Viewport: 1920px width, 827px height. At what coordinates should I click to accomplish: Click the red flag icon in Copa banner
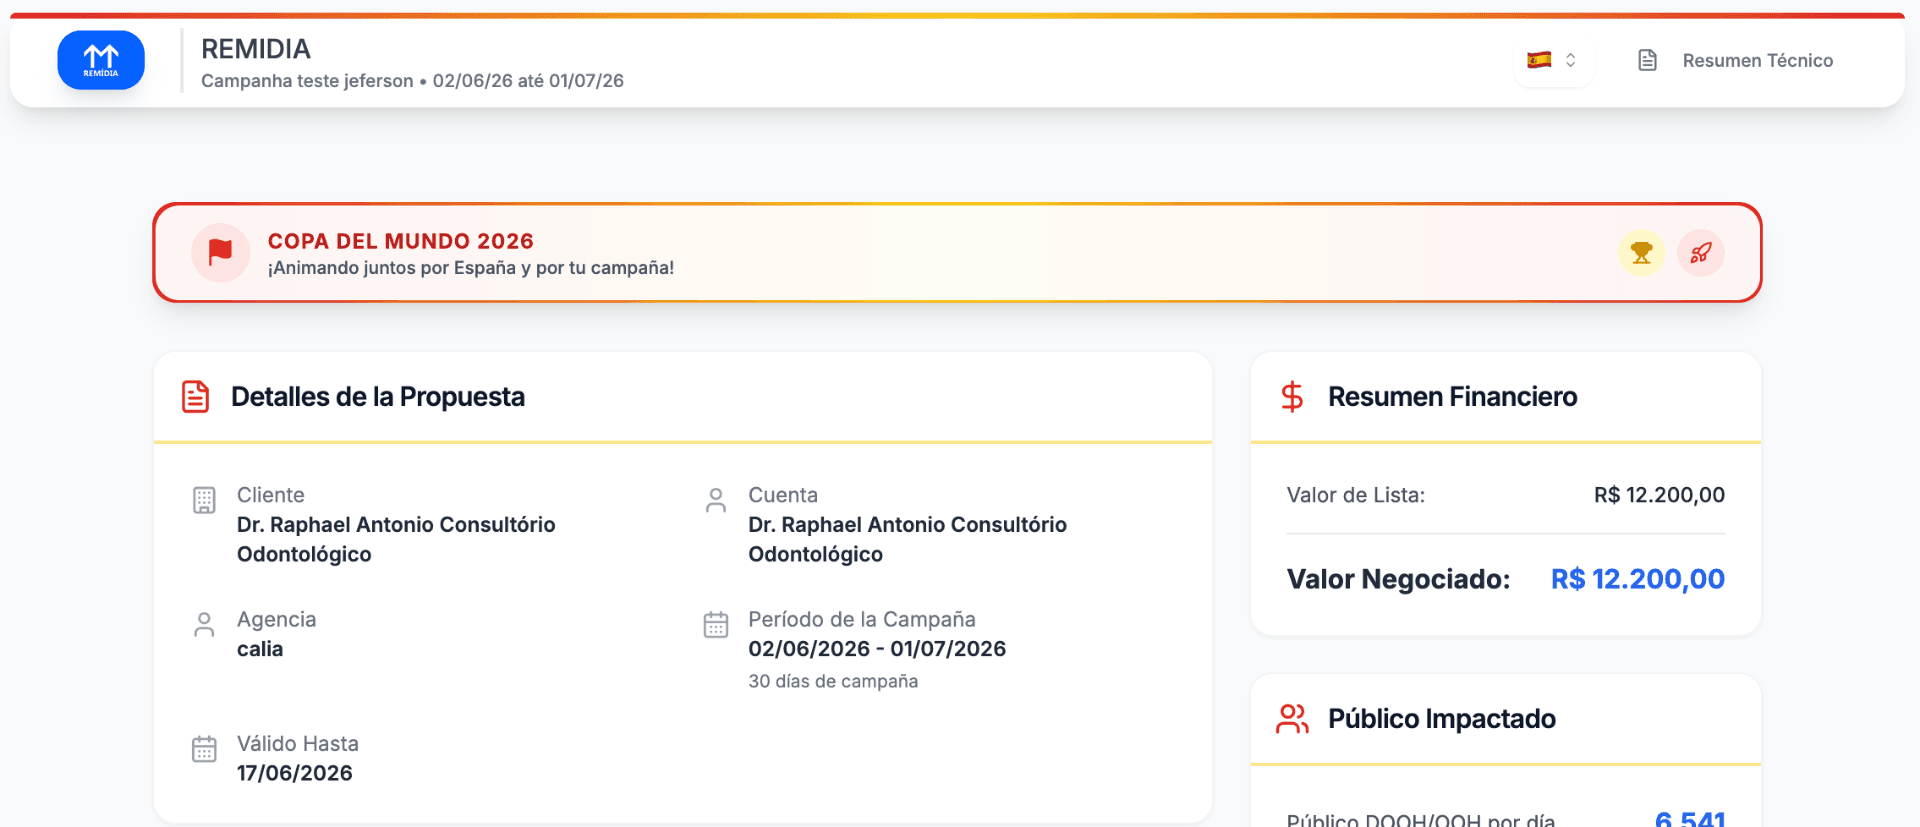point(220,253)
